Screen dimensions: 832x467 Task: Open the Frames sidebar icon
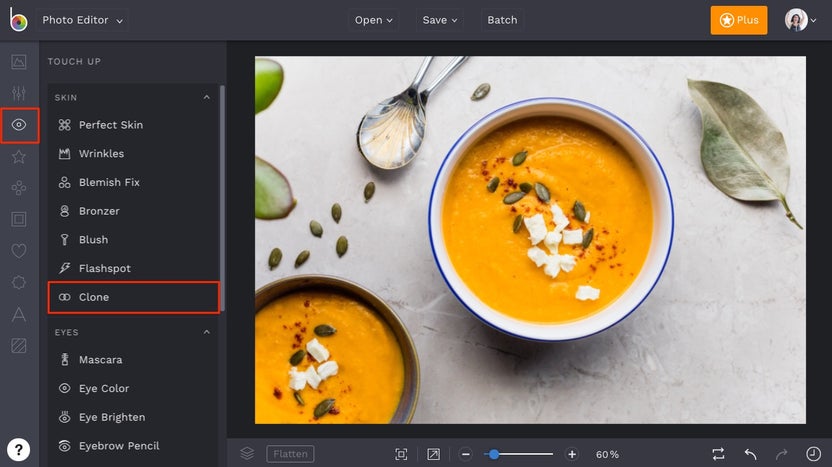[x=19, y=219]
